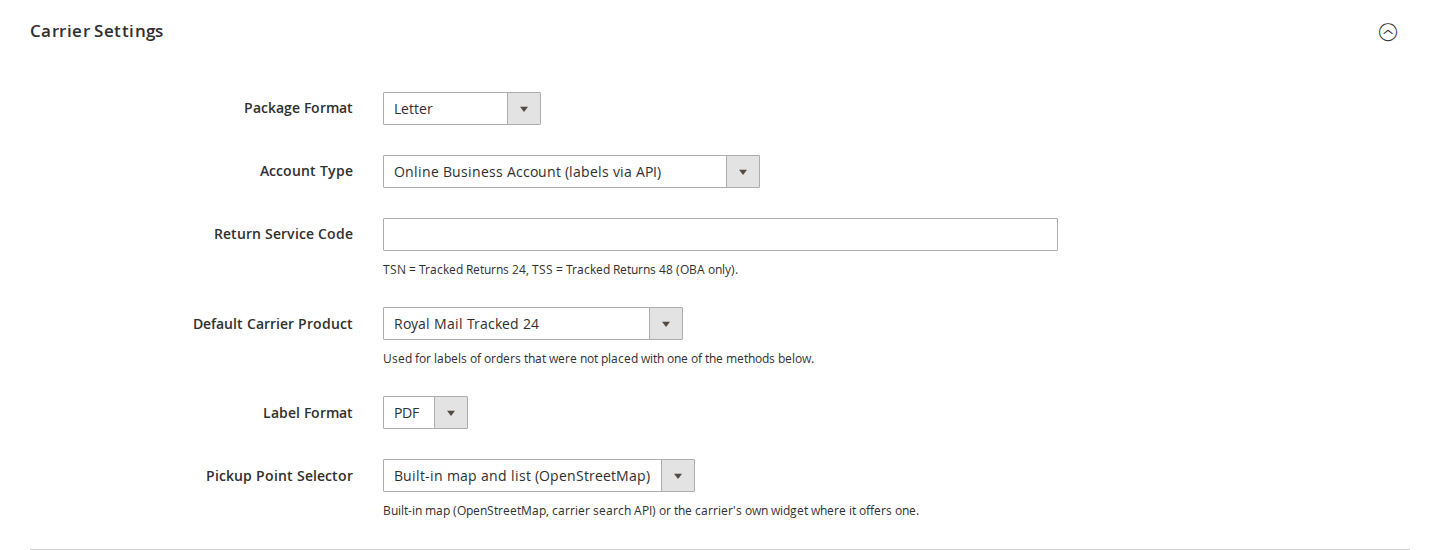The height and width of the screenshot is (550, 1440).
Task: Click the Return Service Code input field
Action: [720, 234]
